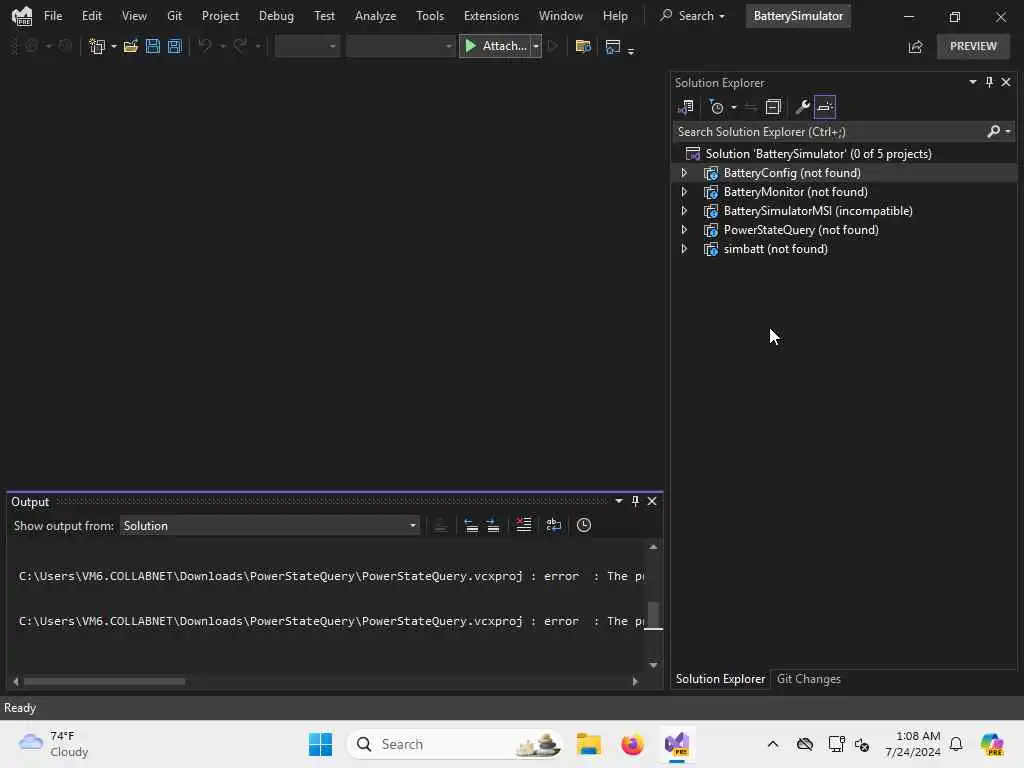
Task: Click the Output vertical scrollbar thumb
Action: 653,615
